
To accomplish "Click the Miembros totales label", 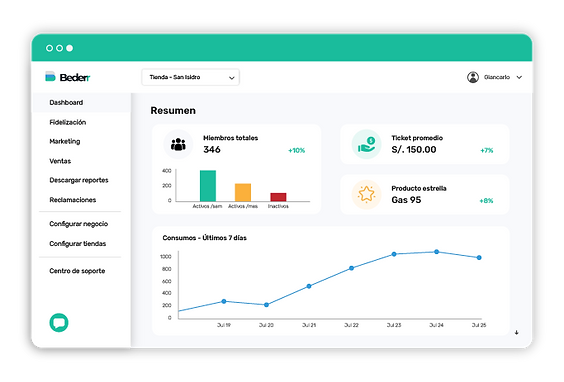I will pos(231,138).
